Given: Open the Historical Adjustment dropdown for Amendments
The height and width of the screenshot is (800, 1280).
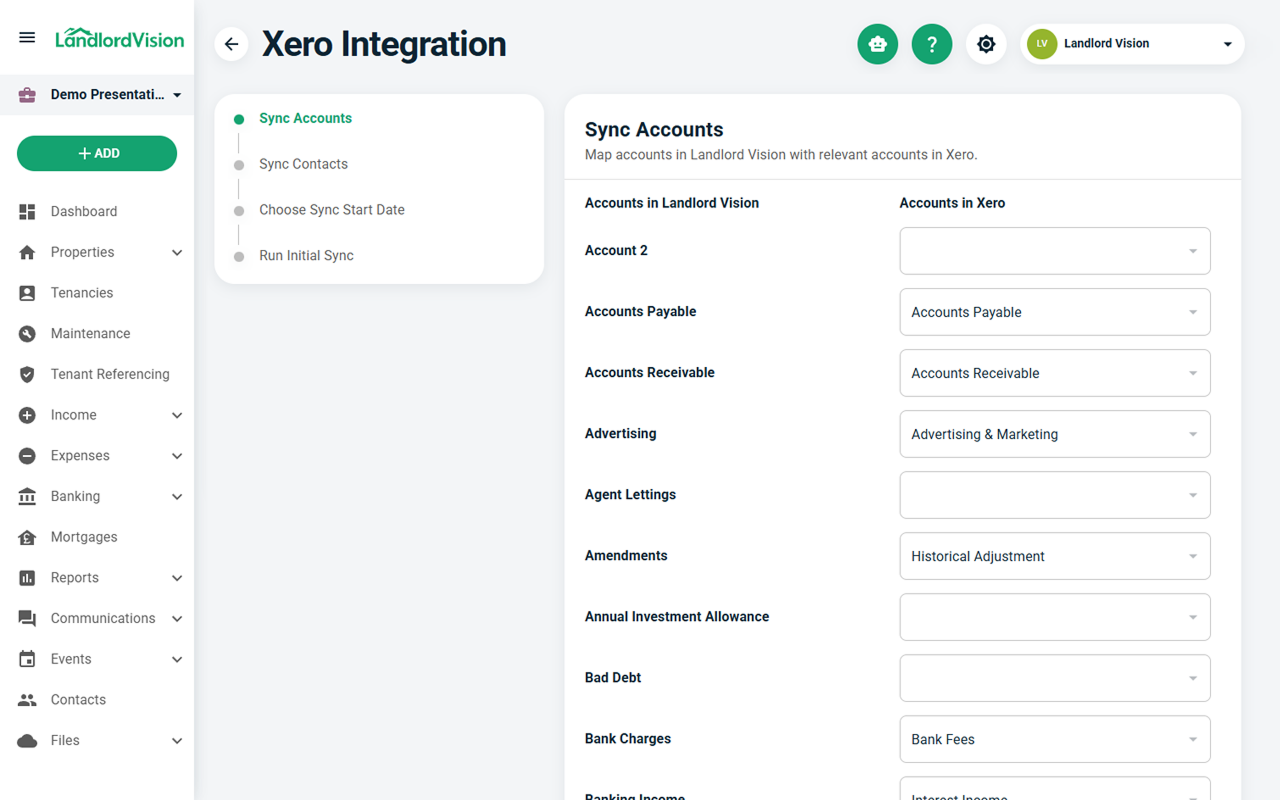Looking at the screenshot, I should [x=1055, y=556].
